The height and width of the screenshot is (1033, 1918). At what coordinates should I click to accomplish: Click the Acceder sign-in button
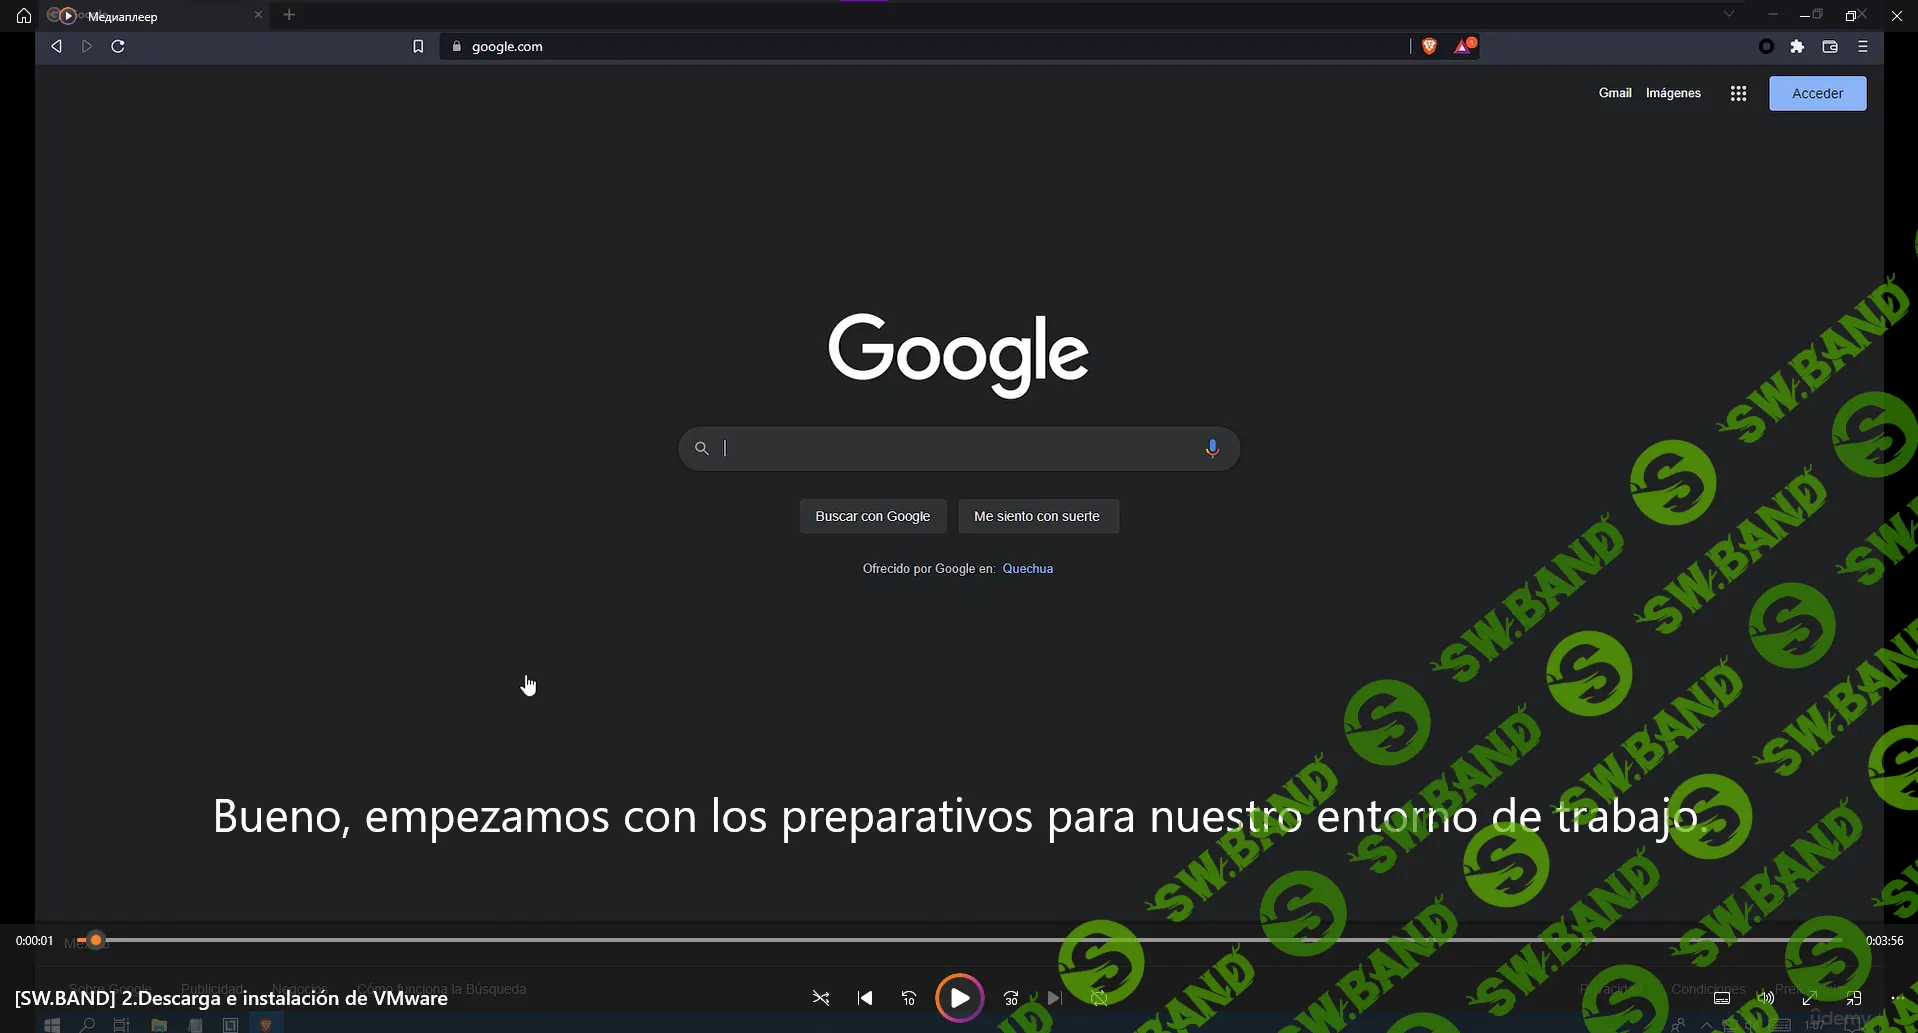pos(1817,93)
